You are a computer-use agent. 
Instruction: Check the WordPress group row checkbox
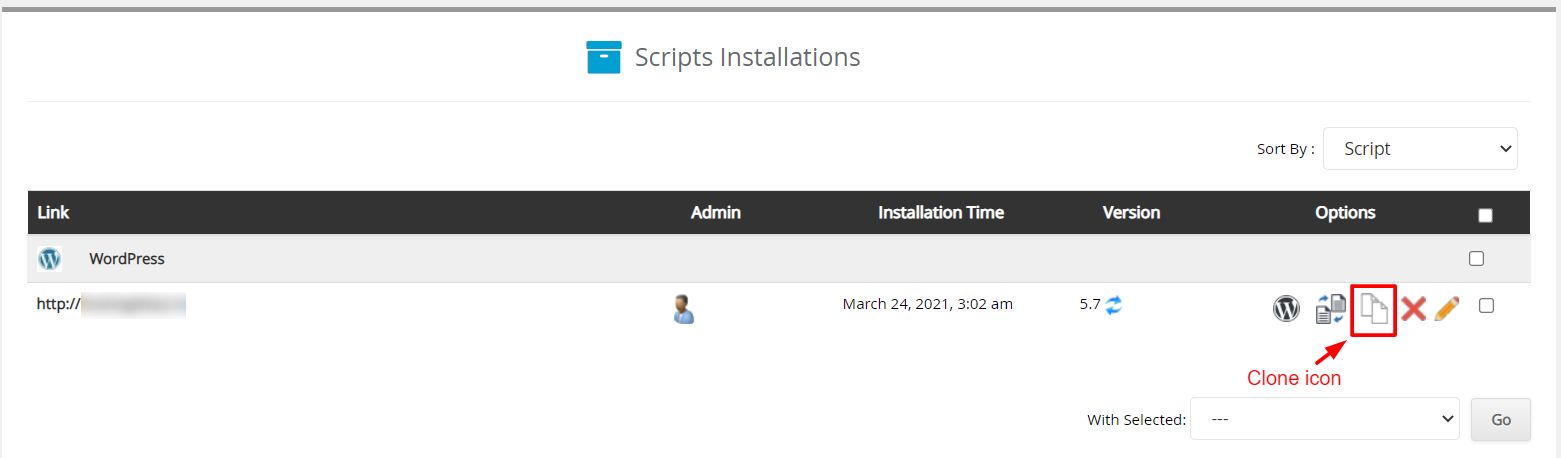tap(1476, 258)
